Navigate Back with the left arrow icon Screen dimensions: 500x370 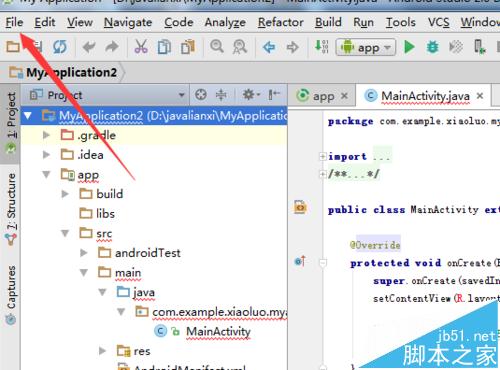coord(269,47)
